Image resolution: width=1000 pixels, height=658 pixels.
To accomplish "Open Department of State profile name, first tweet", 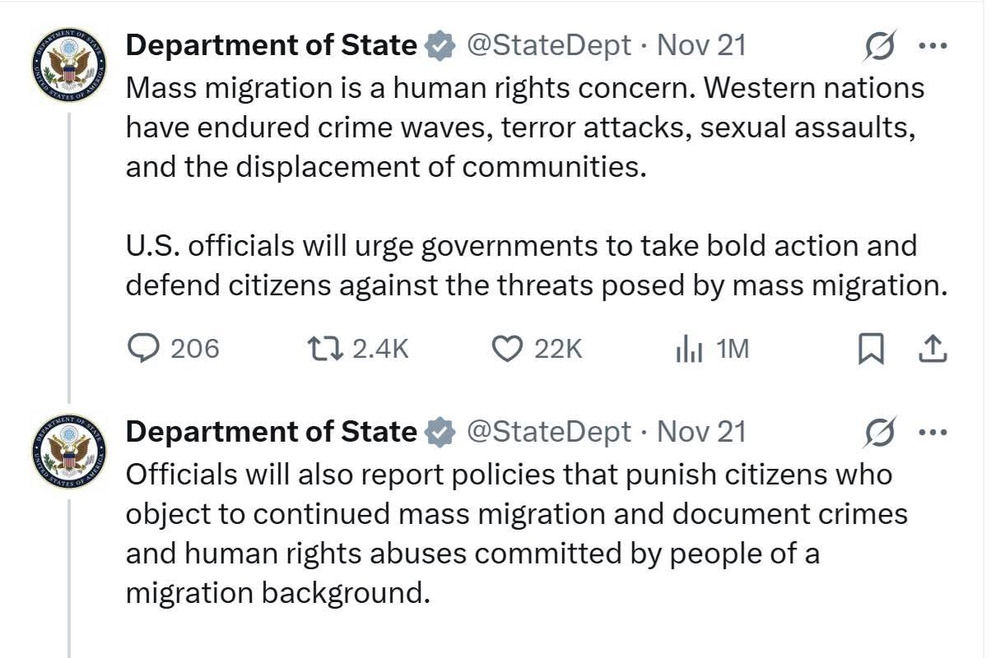I will 270,45.
